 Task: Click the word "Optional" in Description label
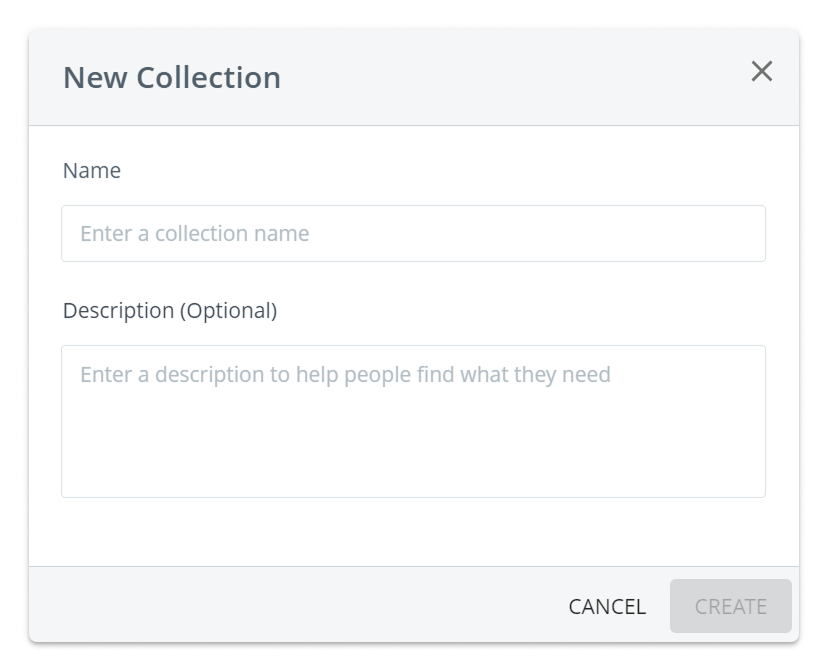pos(228,311)
